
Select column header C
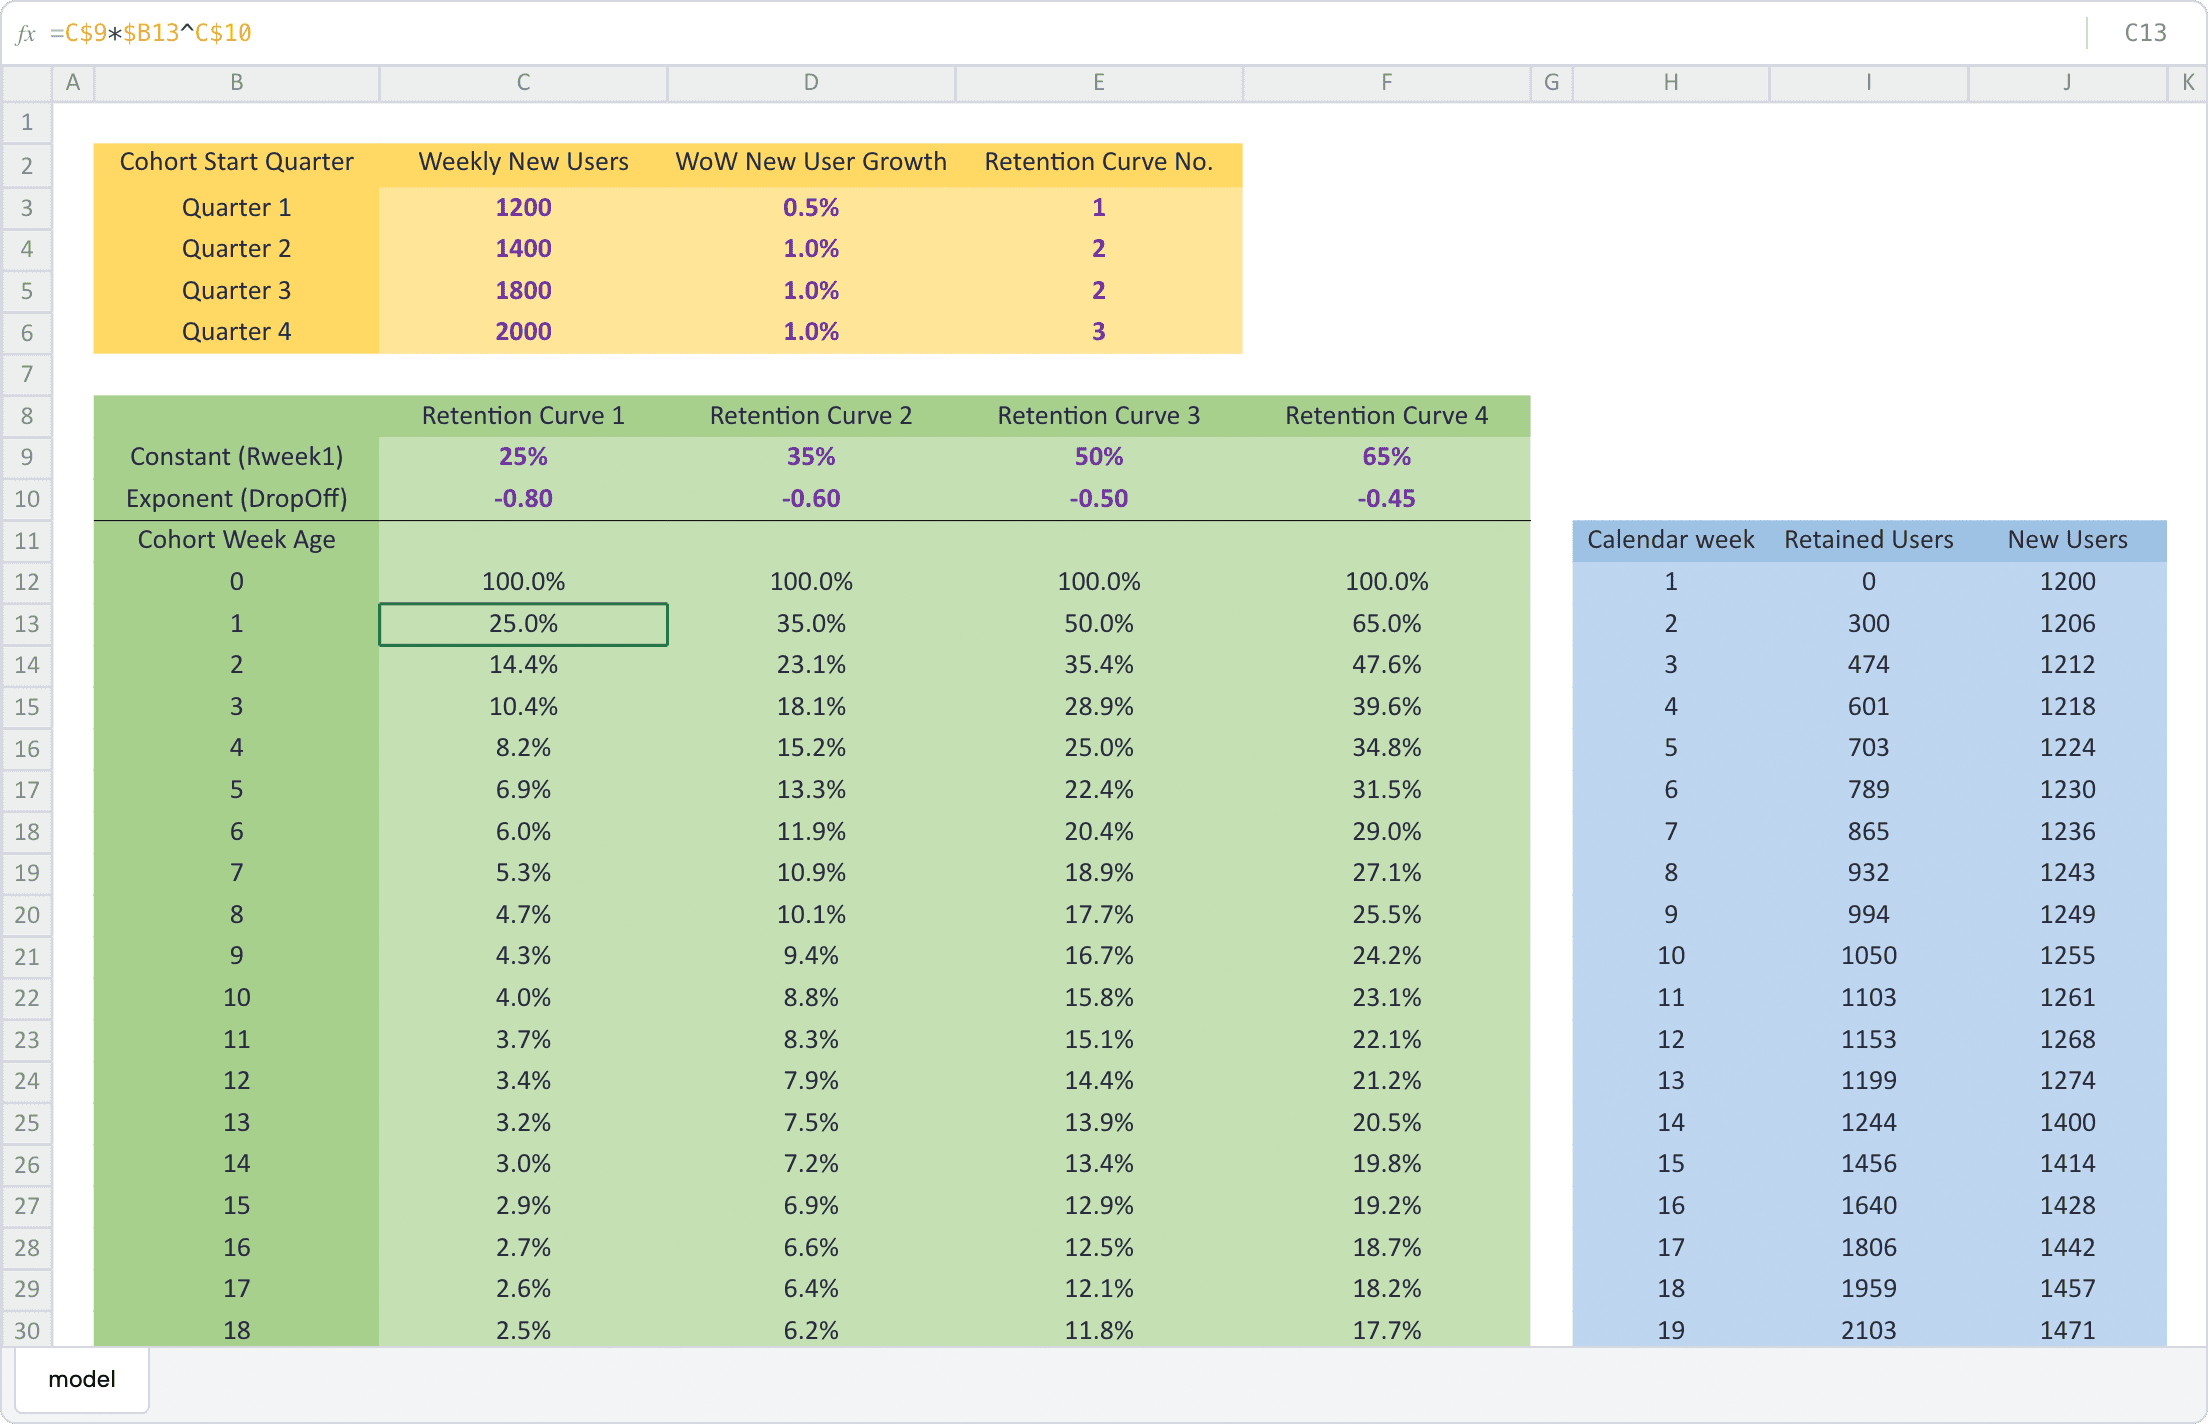pos(523,83)
